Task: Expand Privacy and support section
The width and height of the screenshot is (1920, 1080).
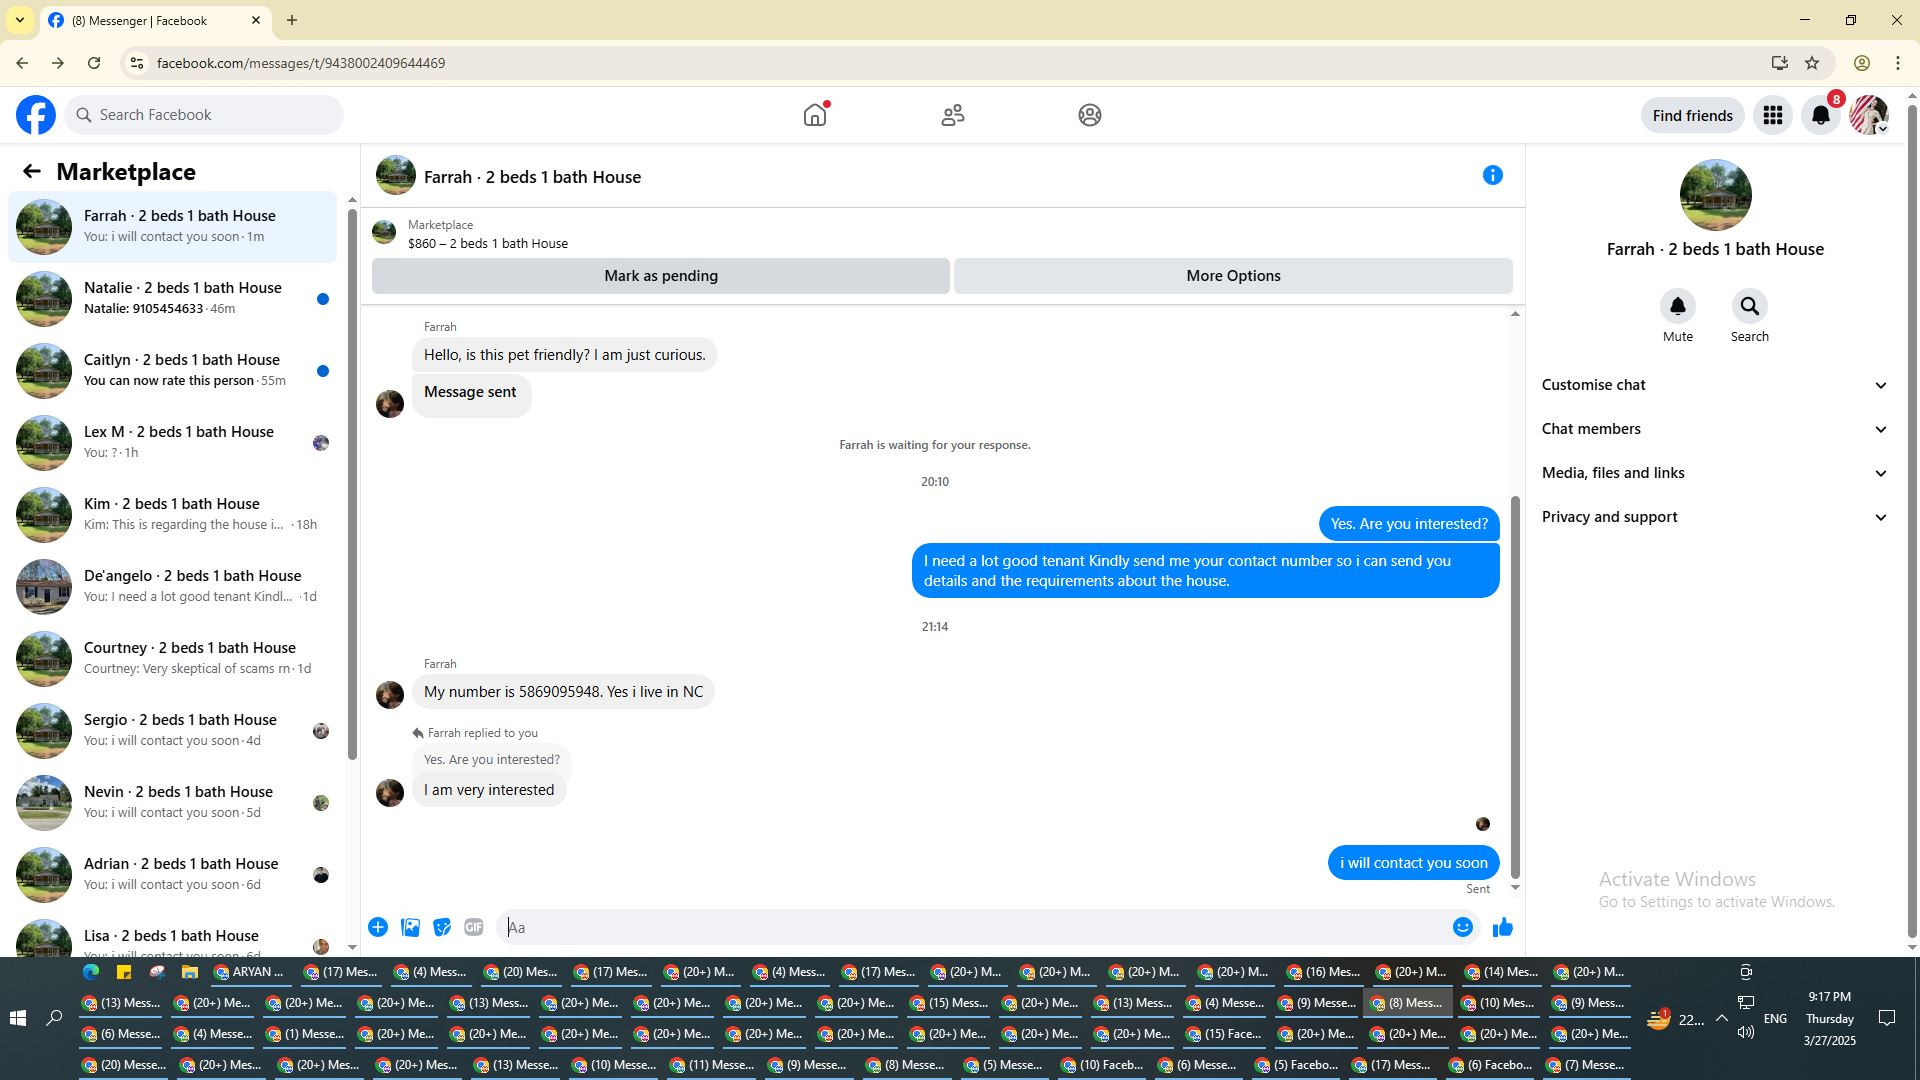Action: 1715,517
